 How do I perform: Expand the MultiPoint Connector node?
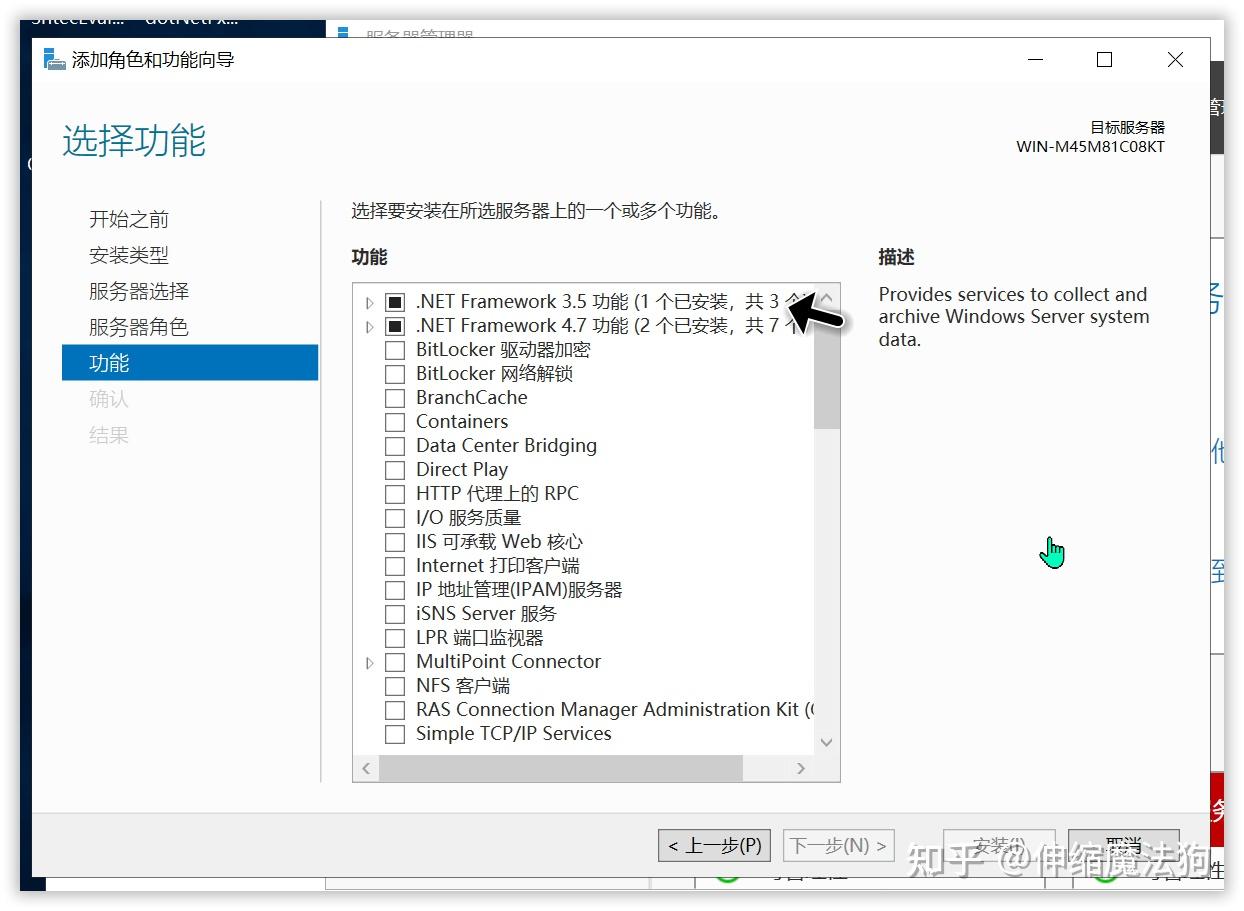[x=369, y=661]
